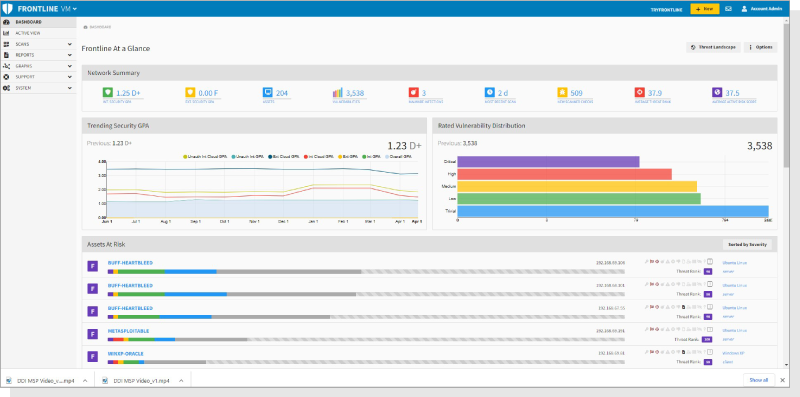The width and height of the screenshot is (800, 397).
Task: Click the Dashboard breadcrumb
Action: coord(97,27)
